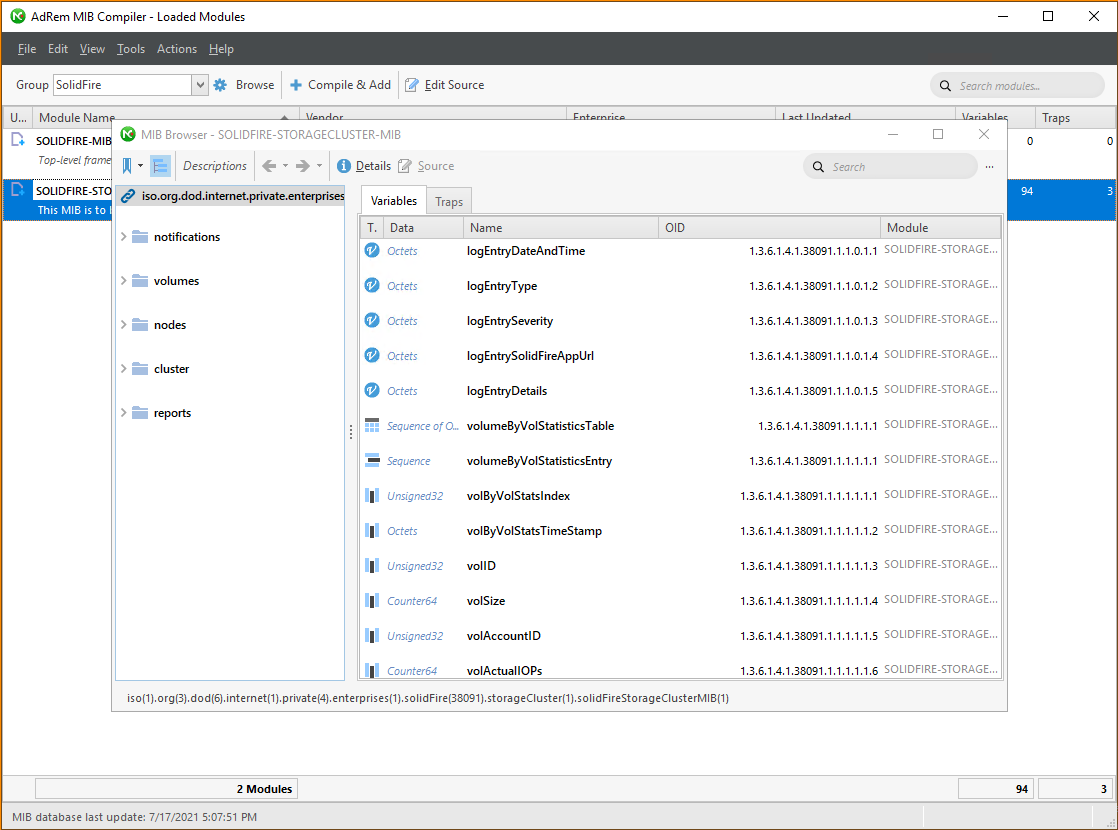The width and height of the screenshot is (1118, 830).
Task: Click the volByVolStatsTimeStamp column icon
Action: 372,531
